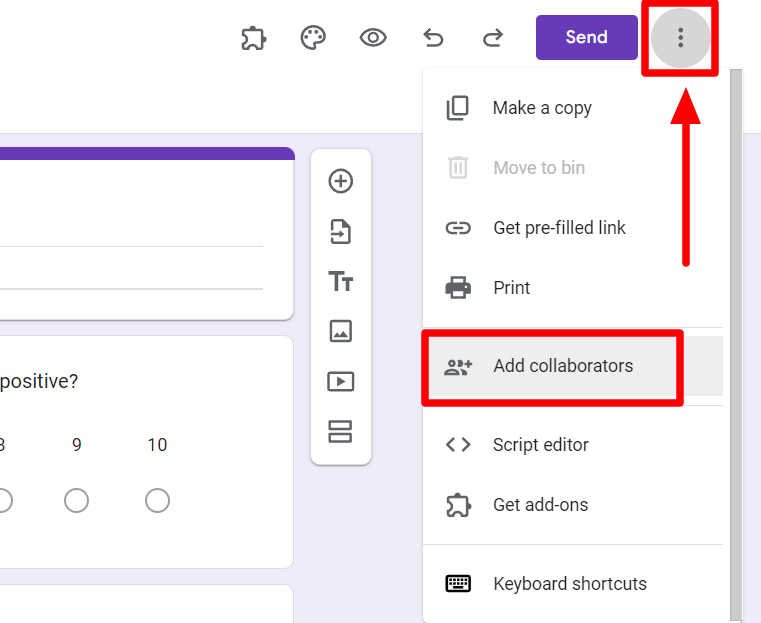
Task: Add an image from the sidebar
Action: (x=341, y=331)
